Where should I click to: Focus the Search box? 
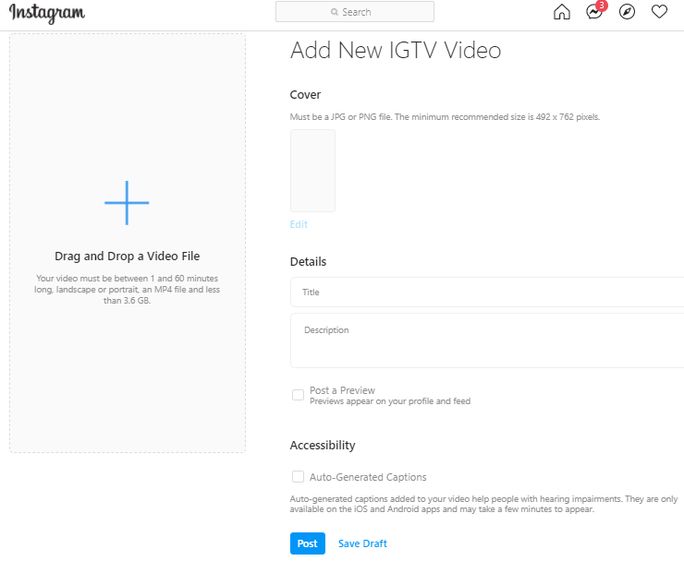tap(355, 12)
